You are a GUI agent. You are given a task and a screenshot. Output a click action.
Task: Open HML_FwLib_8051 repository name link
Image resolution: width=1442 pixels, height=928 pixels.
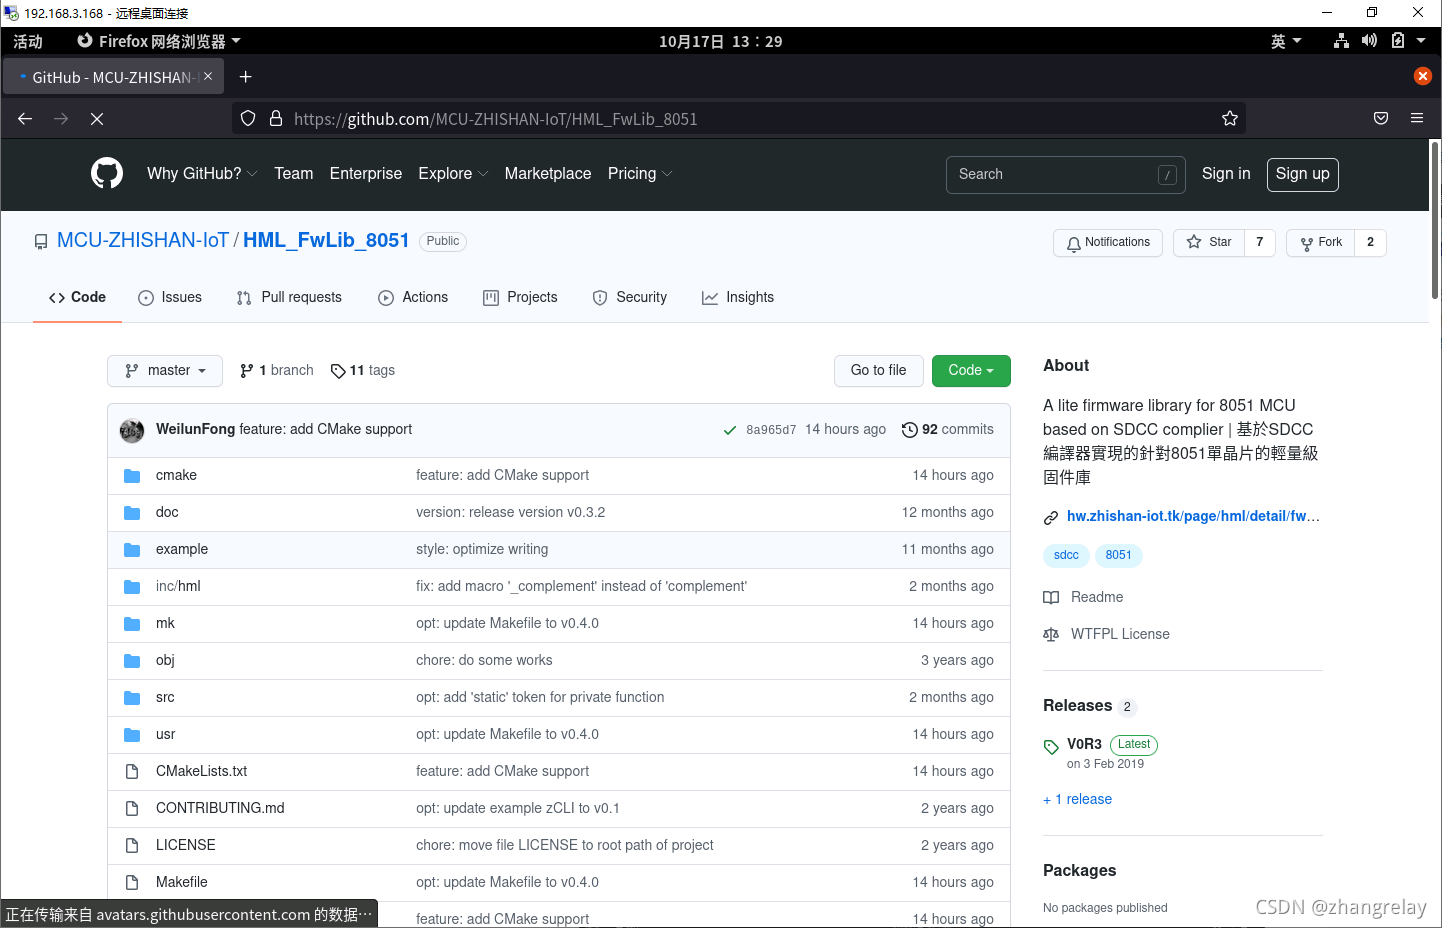[326, 240]
